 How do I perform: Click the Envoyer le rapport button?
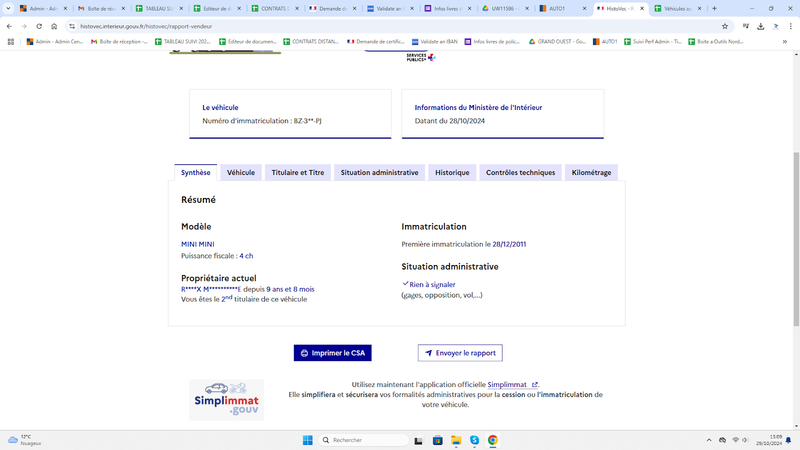pyautogui.click(x=460, y=353)
